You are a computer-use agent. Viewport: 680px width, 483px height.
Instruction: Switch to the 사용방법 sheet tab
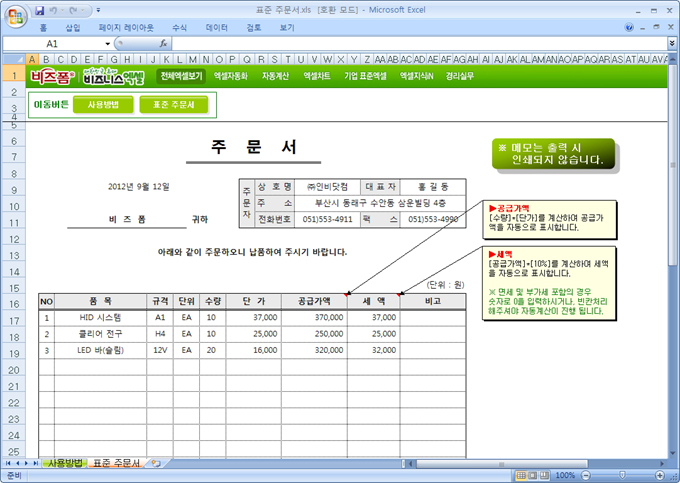65,463
